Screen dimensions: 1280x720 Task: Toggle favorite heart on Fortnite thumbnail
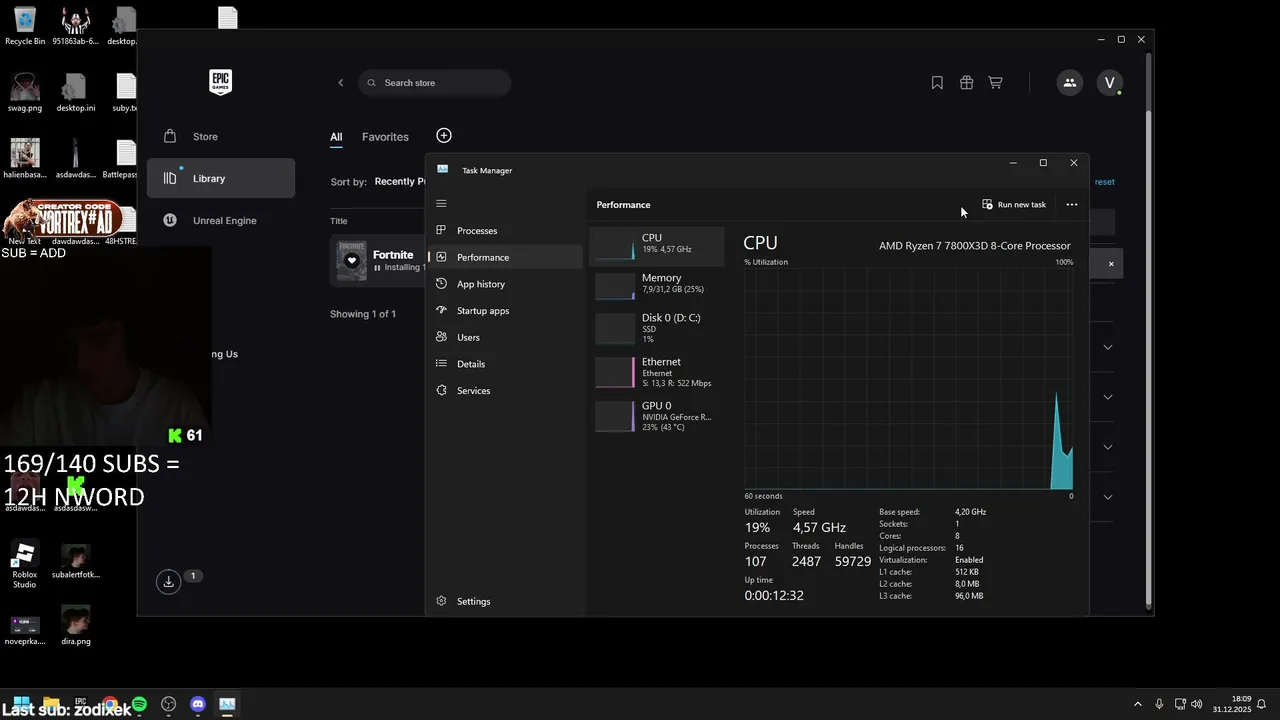(x=352, y=260)
